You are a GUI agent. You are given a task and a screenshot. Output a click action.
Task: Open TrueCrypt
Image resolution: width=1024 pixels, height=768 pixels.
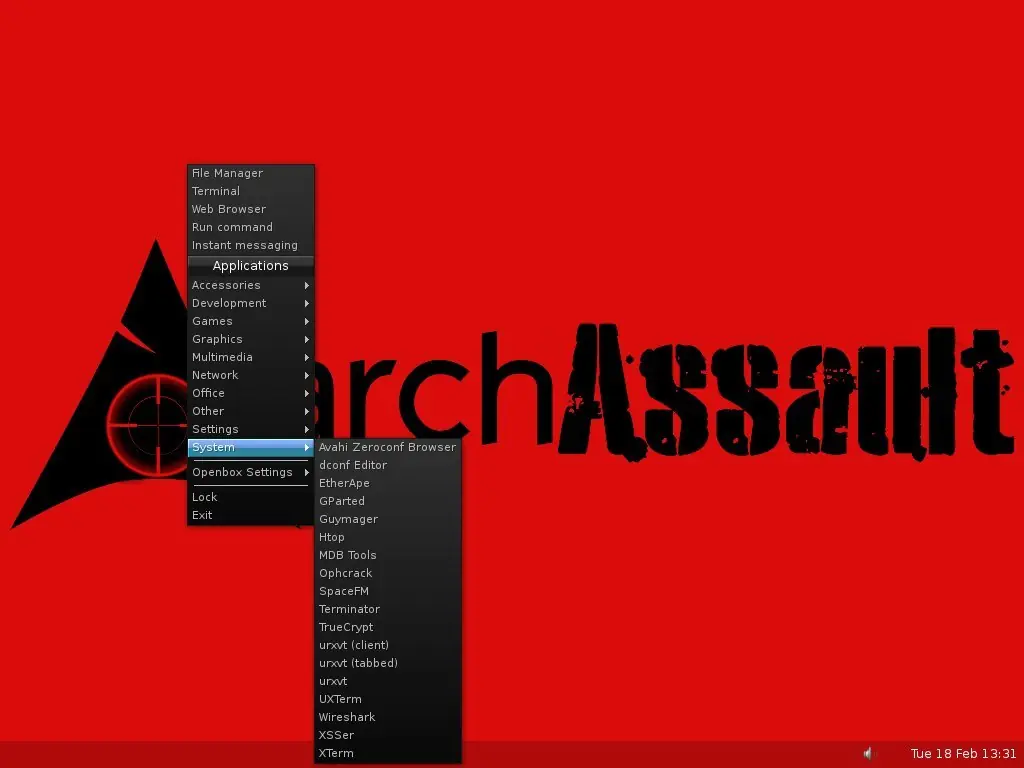pyautogui.click(x=388, y=627)
